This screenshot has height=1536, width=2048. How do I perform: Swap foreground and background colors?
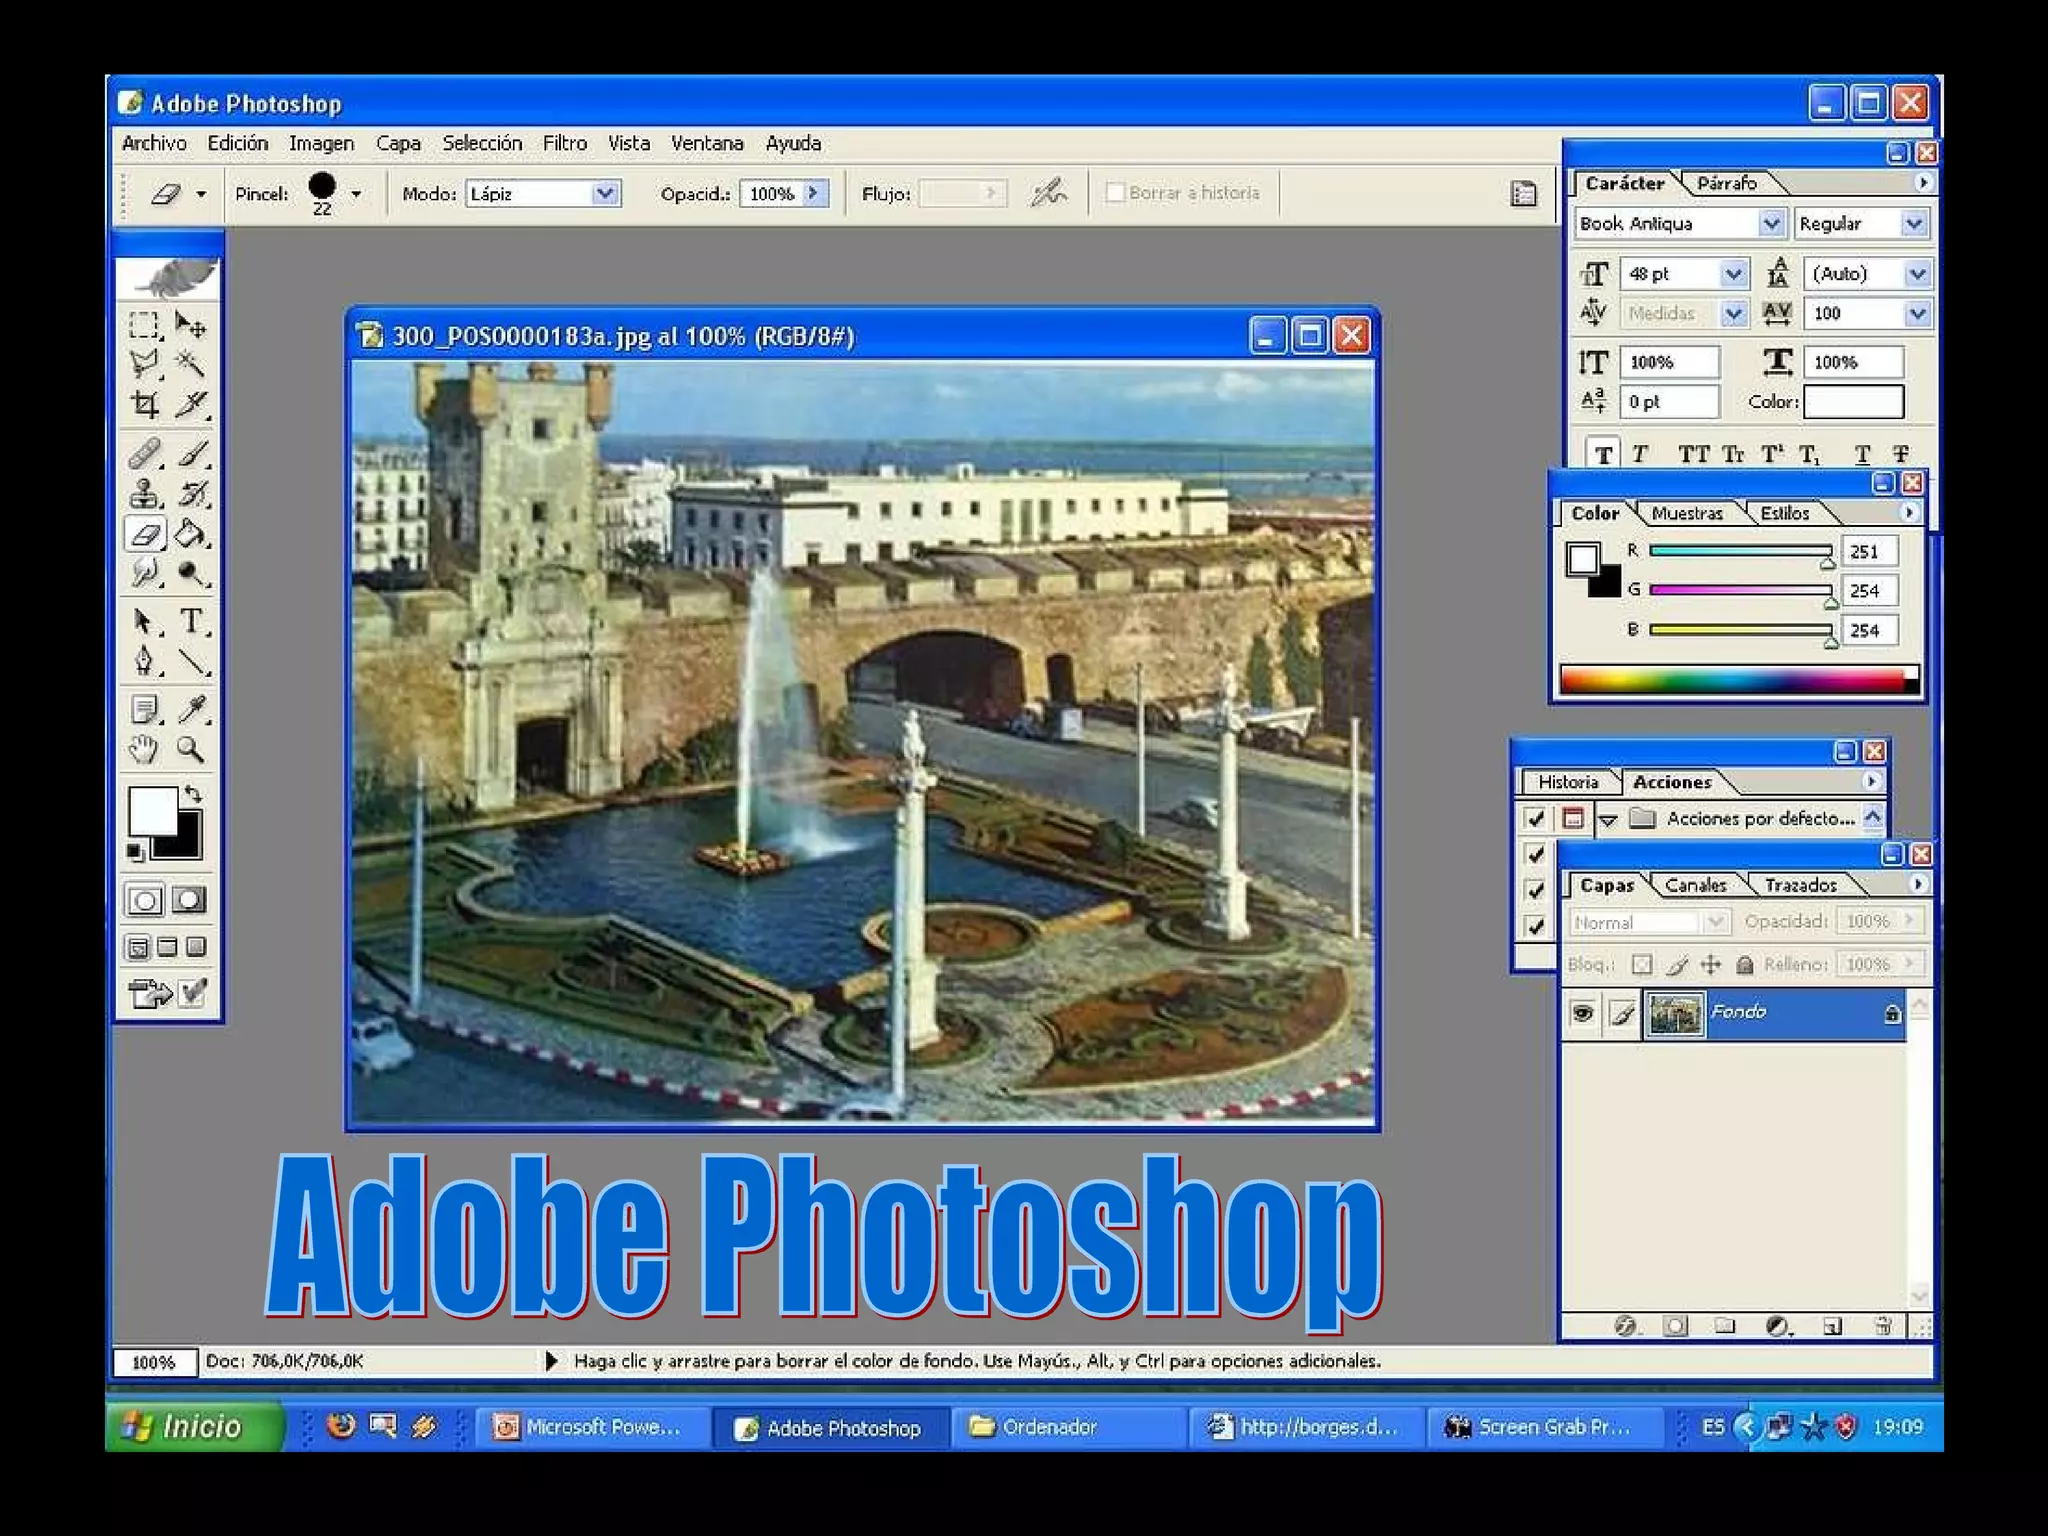193,795
